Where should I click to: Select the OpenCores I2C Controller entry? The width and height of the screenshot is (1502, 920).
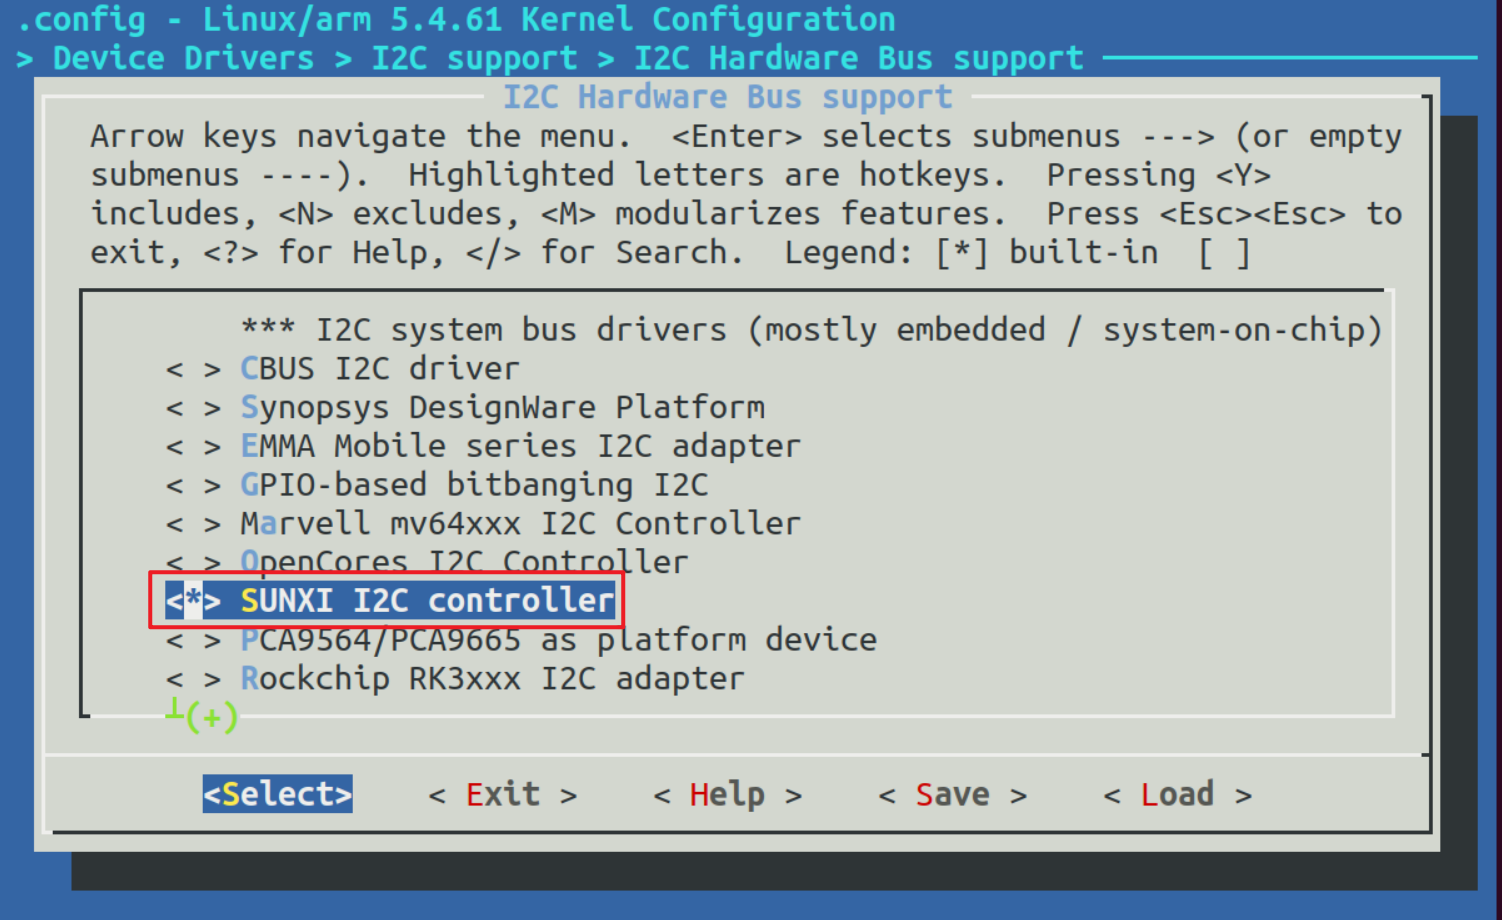coord(464,561)
